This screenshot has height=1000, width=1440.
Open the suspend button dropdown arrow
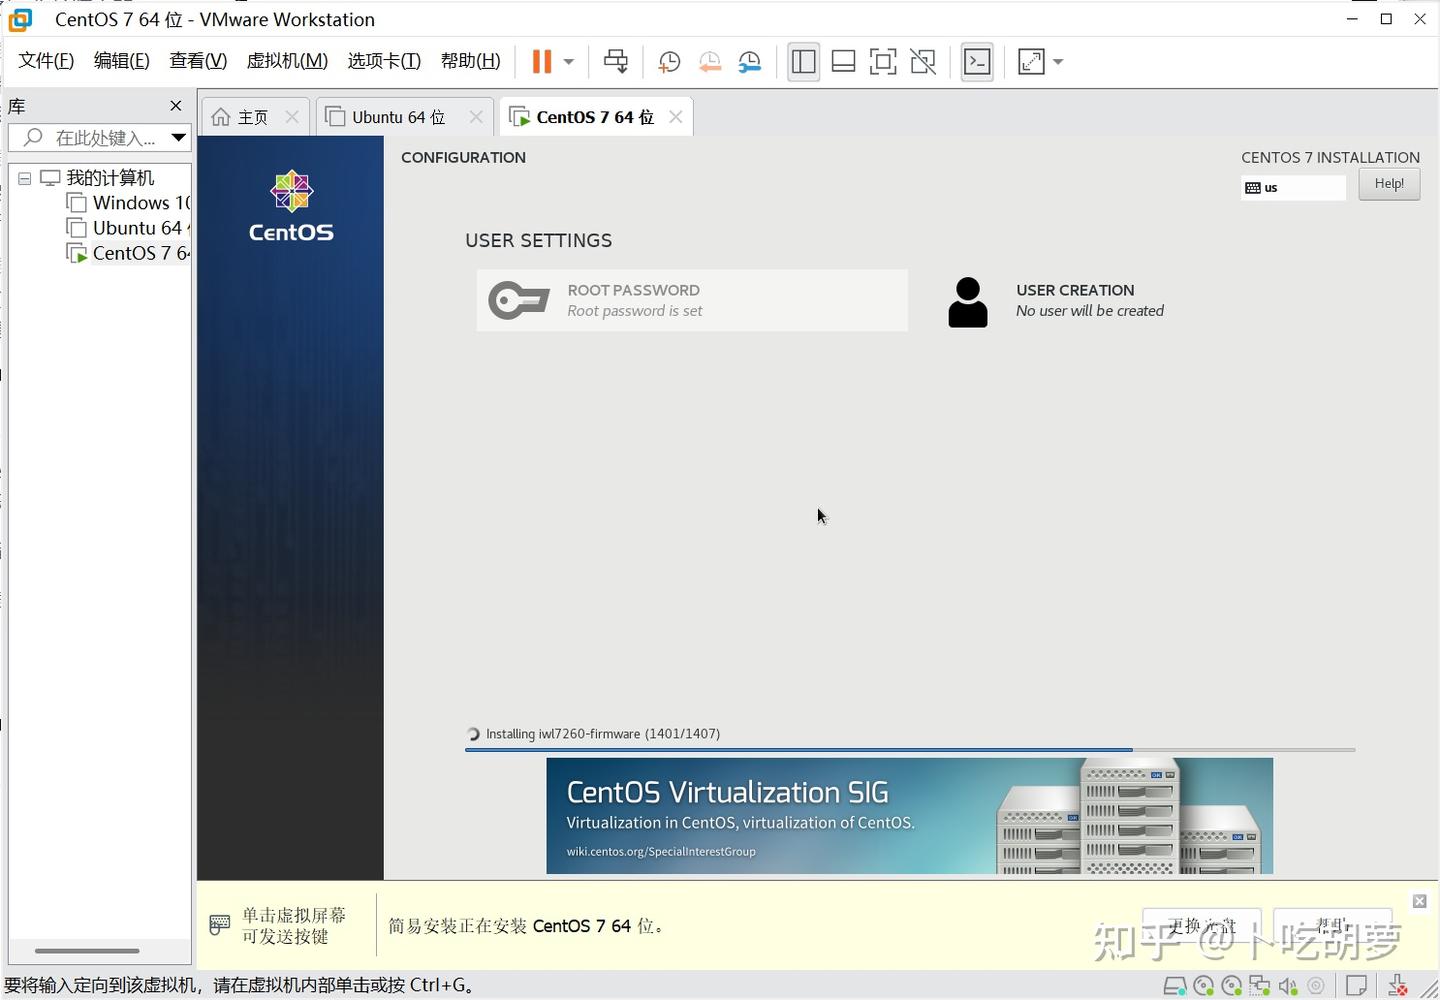pos(566,61)
